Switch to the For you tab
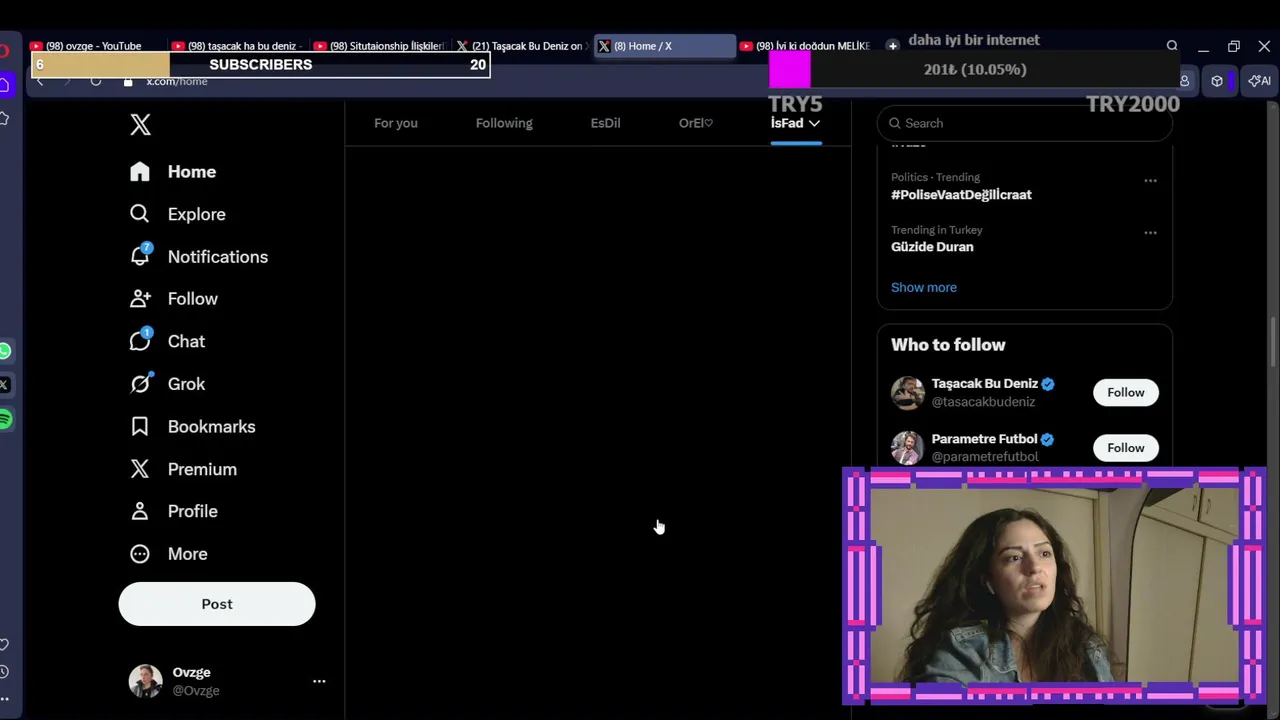 click(x=396, y=123)
